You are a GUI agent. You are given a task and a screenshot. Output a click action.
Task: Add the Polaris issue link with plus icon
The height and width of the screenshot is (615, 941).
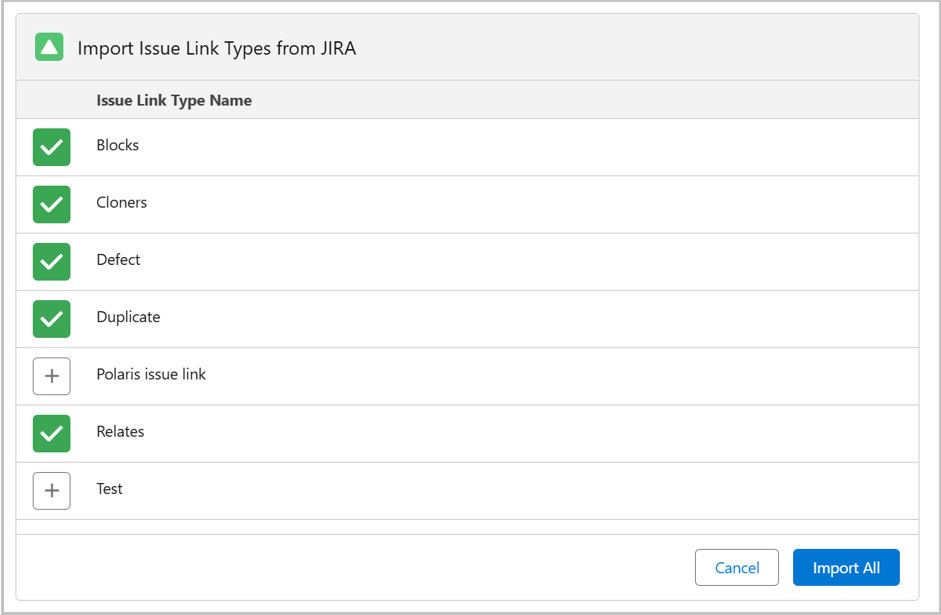pyautogui.click(x=52, y=376)
